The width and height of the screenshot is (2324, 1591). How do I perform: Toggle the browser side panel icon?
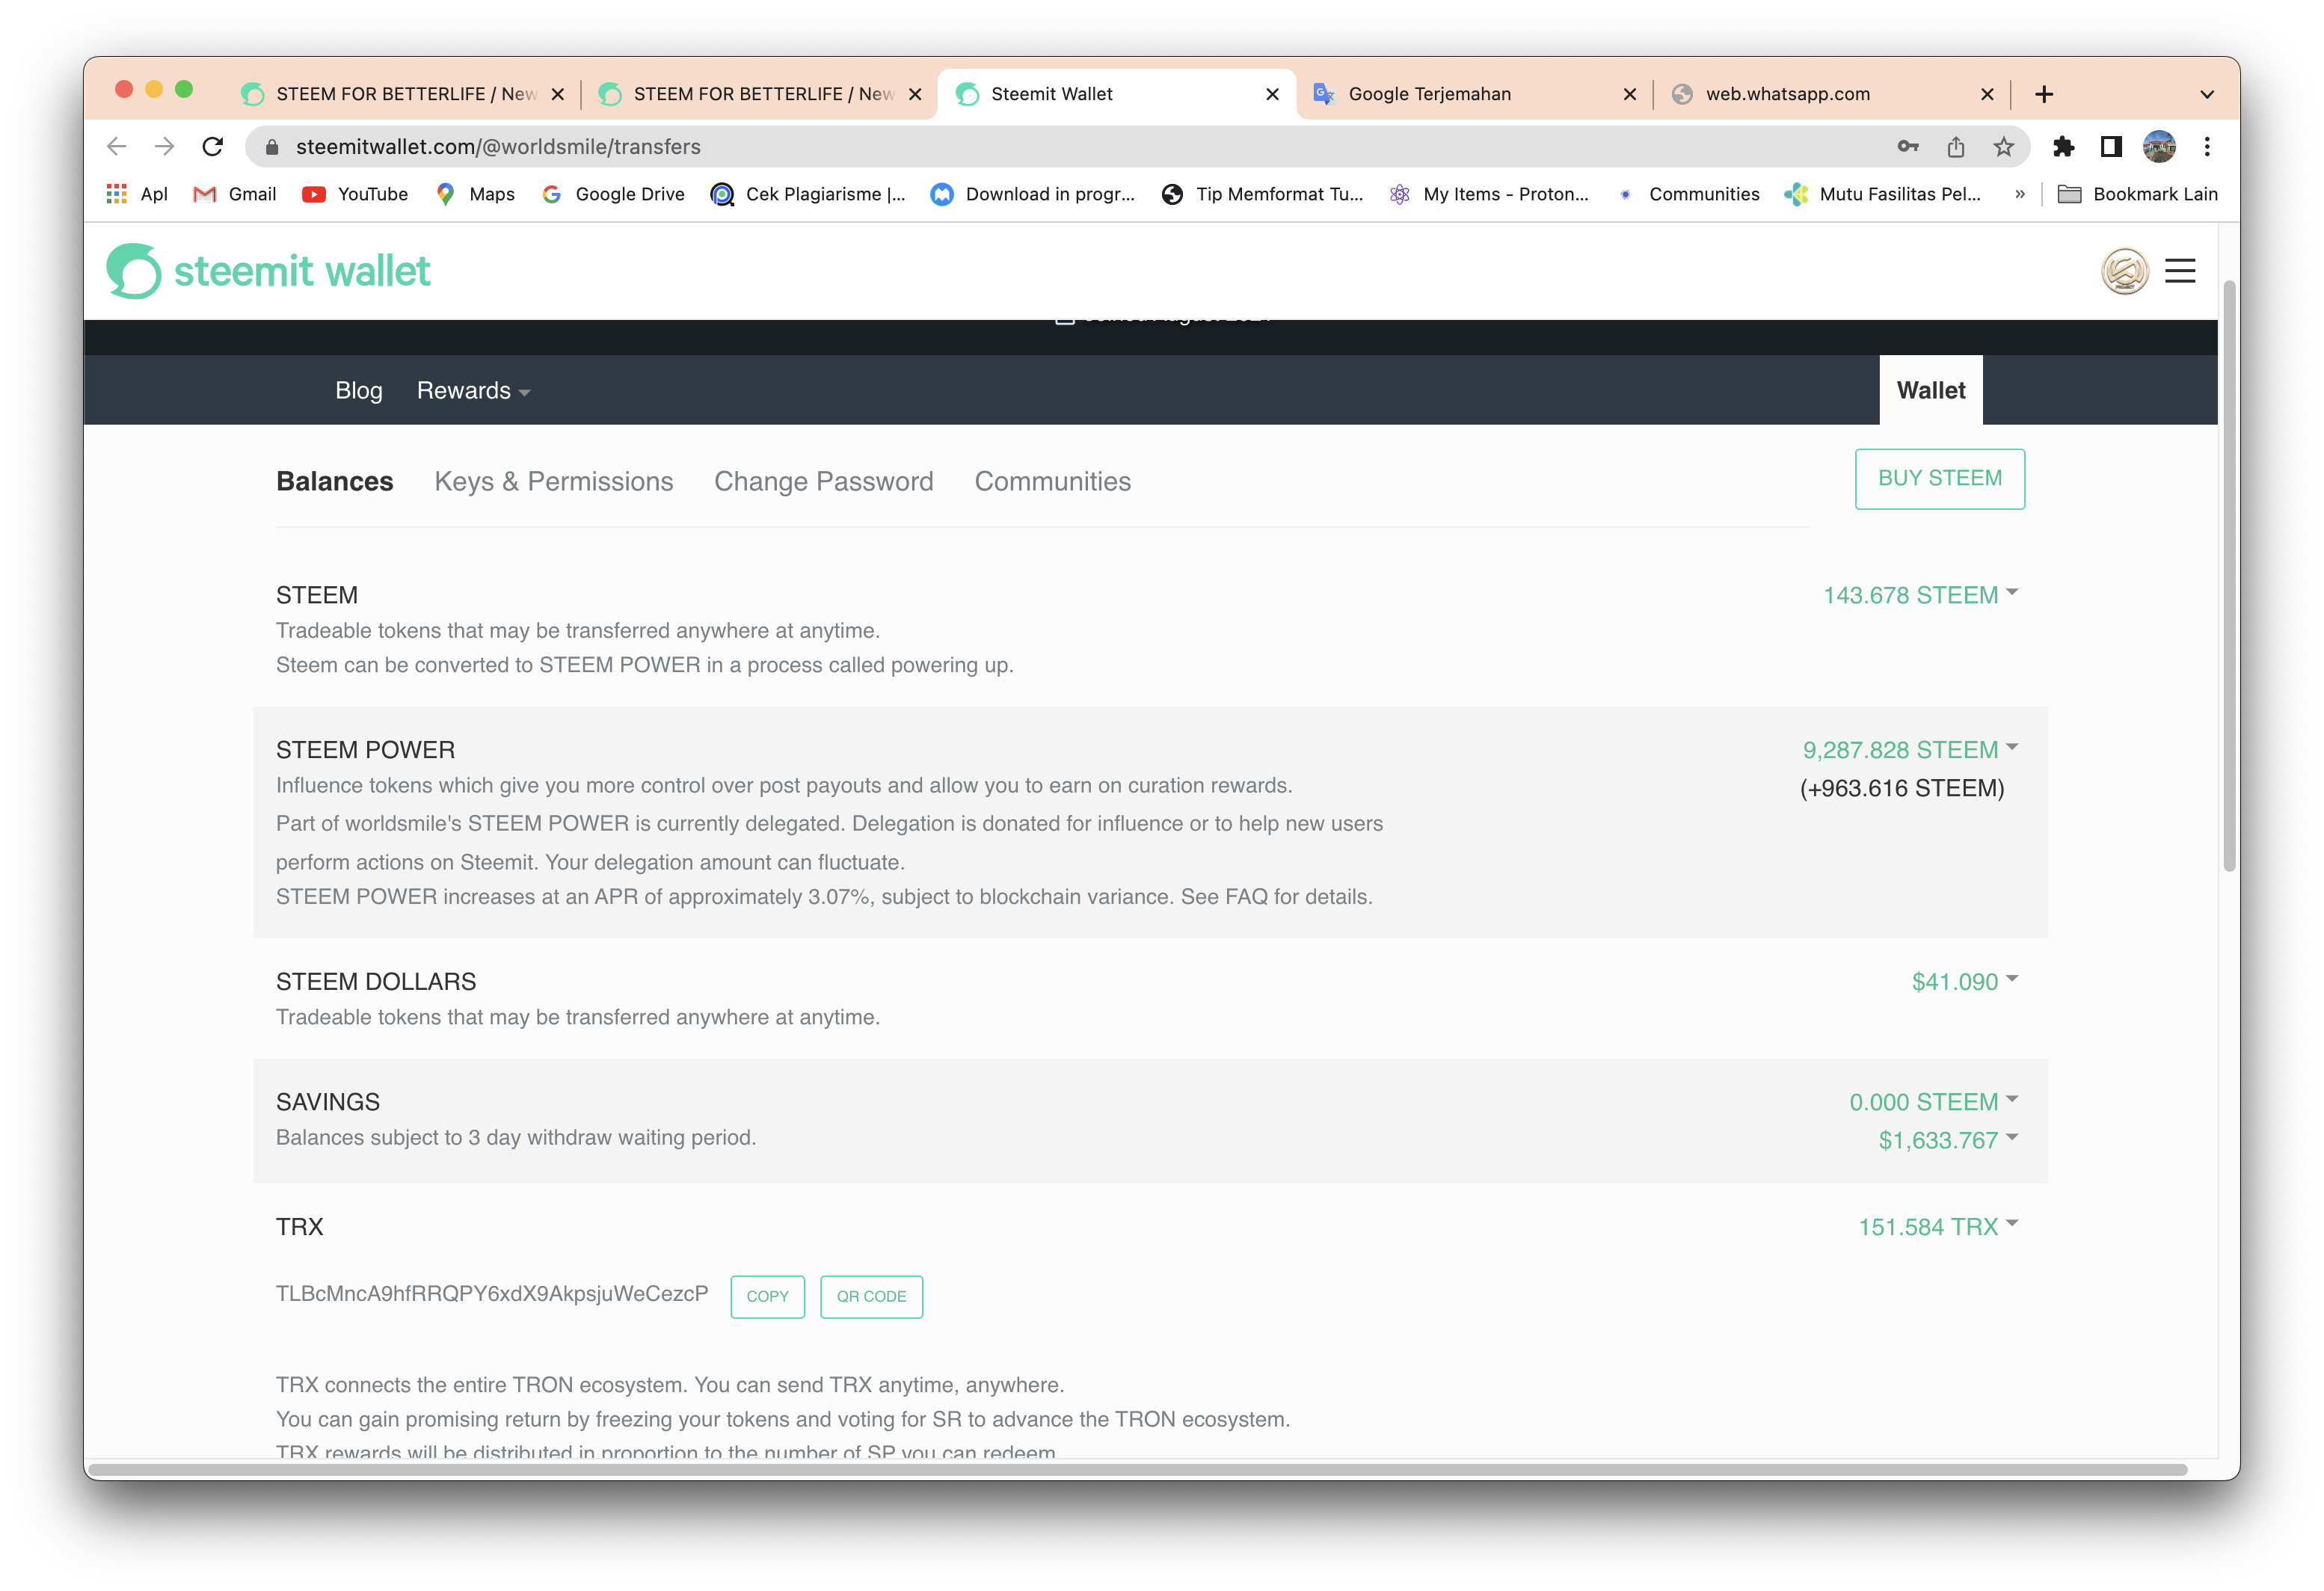point(2111,147)
